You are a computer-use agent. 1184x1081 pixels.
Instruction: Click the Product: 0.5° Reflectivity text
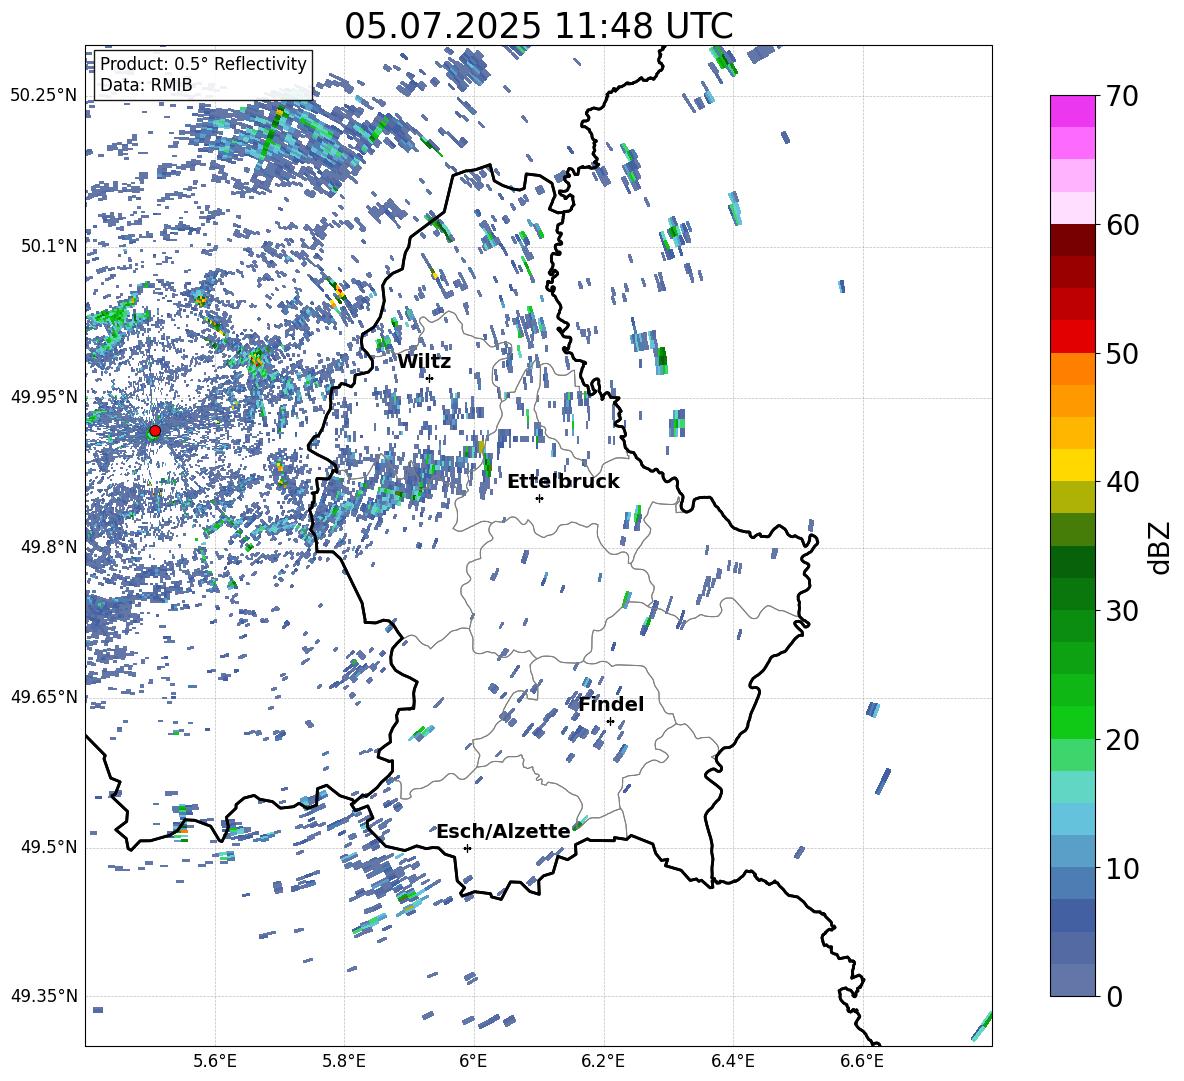(x=203, y=63)
